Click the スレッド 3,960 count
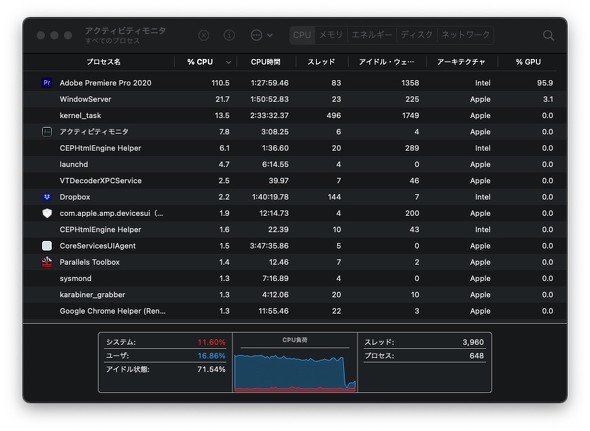This screenshot has height=431, width=590. coord(473,342)
